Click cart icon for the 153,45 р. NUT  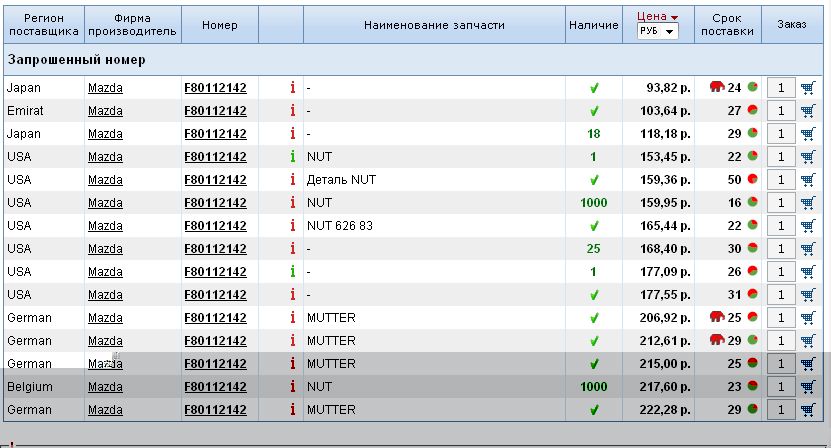(808, 157)
